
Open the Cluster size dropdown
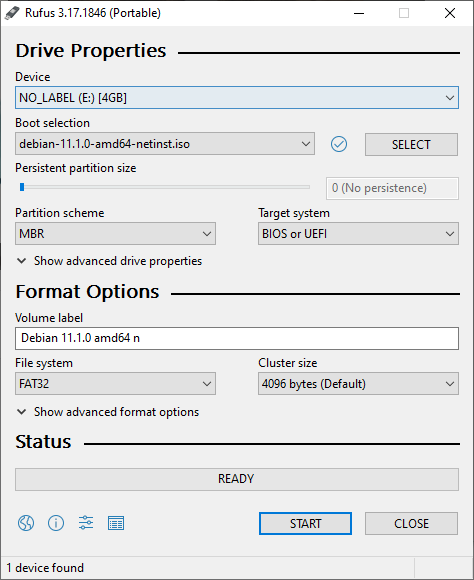[x=358, y=384]
